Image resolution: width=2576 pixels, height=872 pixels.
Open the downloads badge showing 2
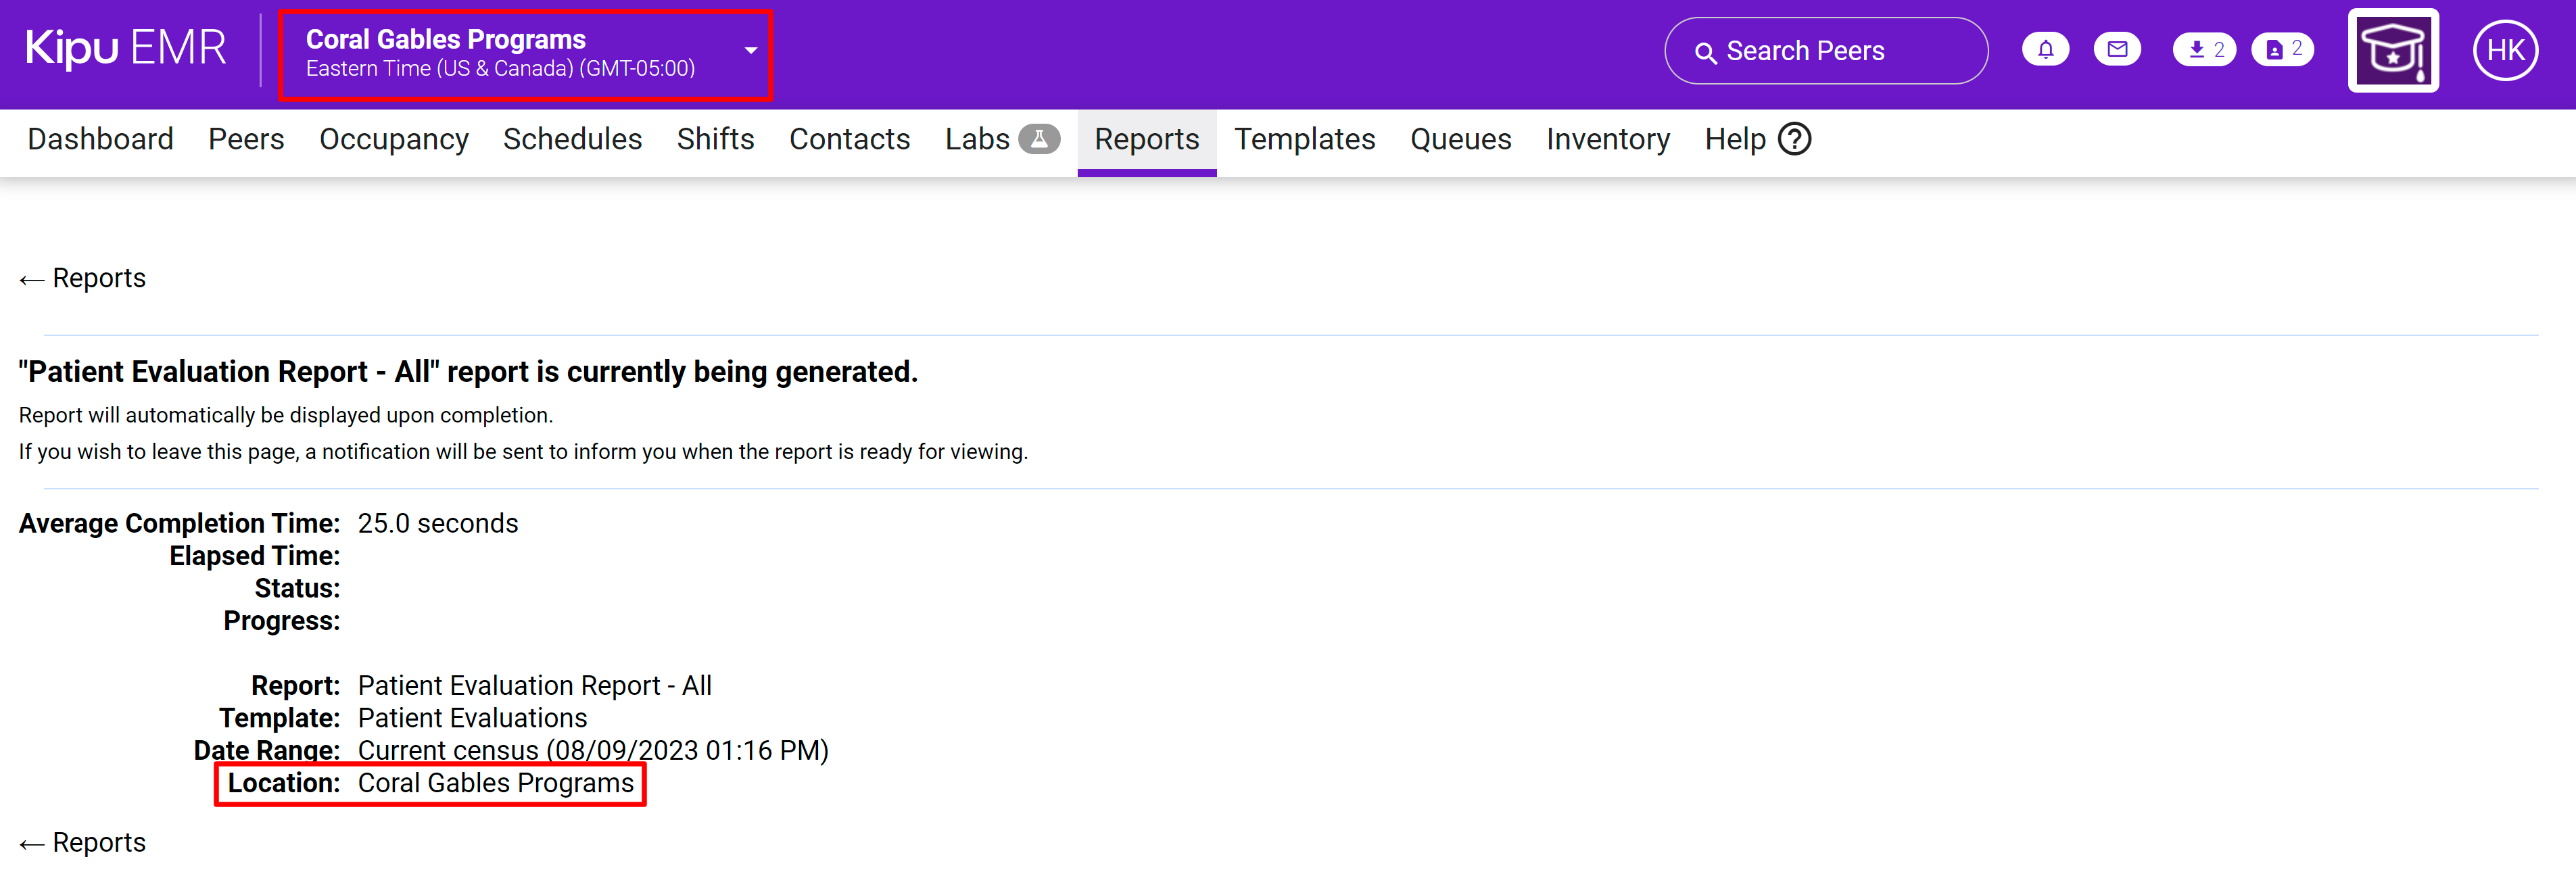(2203, 50)
